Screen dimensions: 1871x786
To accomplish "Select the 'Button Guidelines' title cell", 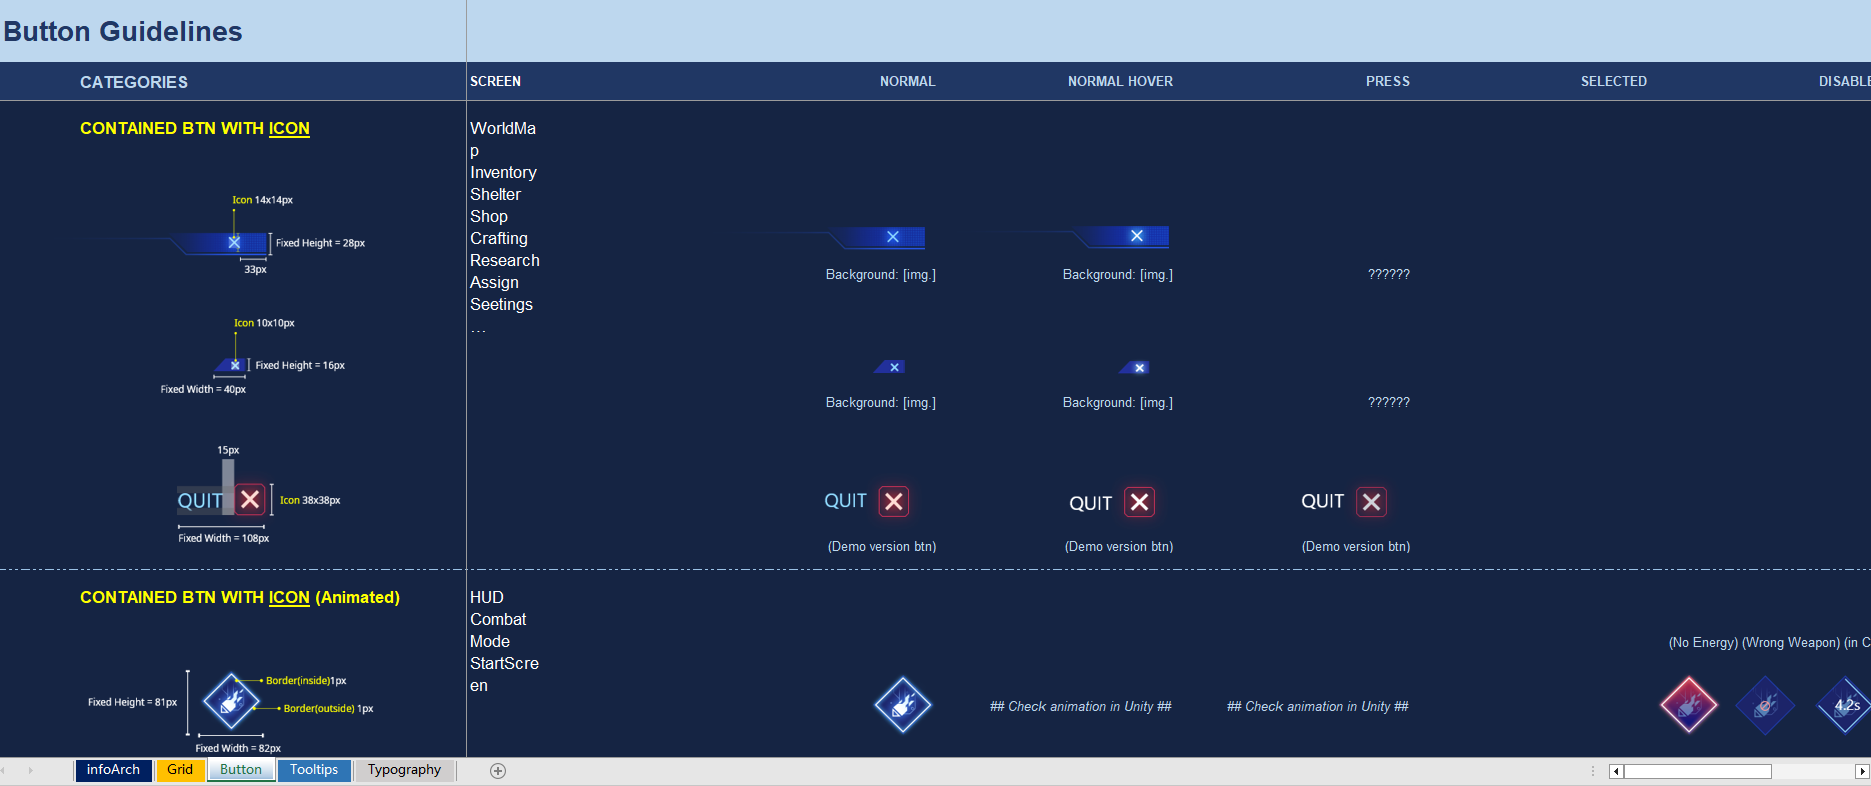I will 233,31.
